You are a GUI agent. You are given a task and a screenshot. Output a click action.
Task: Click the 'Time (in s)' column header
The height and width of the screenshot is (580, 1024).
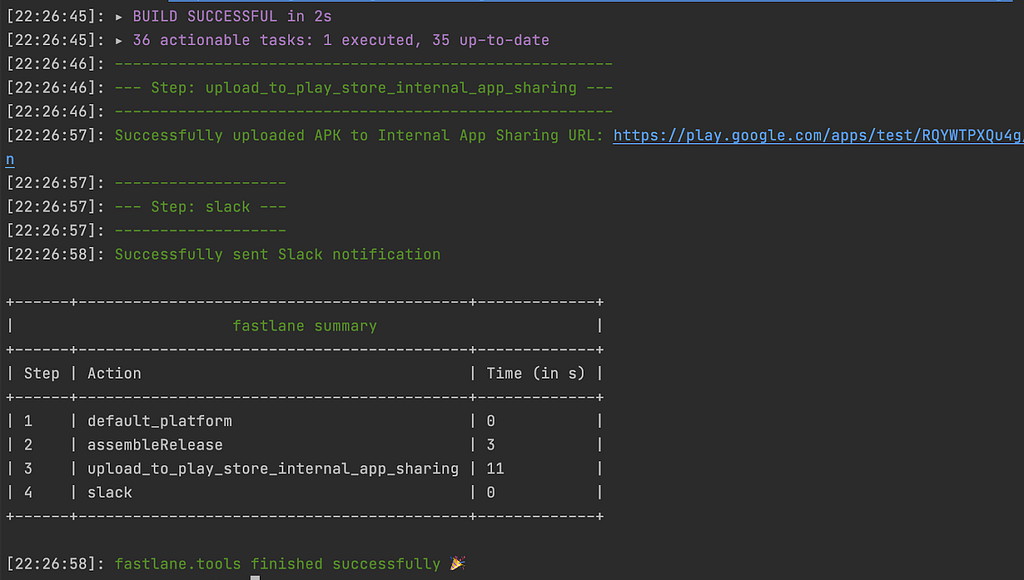536,374
